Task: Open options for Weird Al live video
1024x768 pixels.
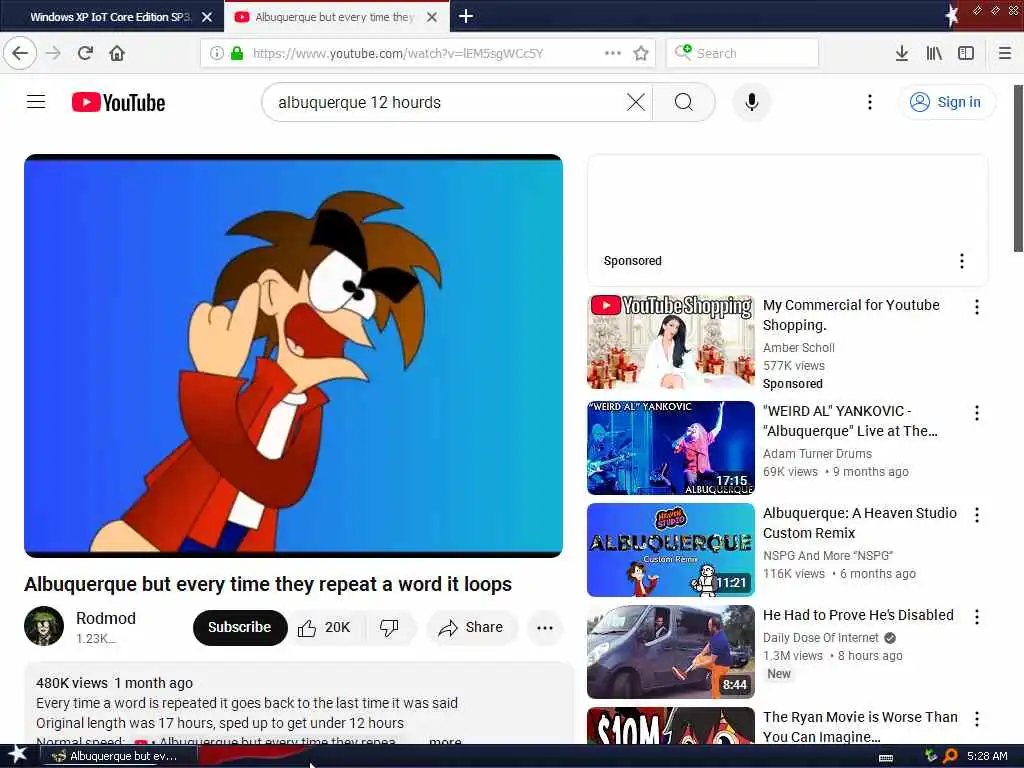Action: click(x=977, y=413)
